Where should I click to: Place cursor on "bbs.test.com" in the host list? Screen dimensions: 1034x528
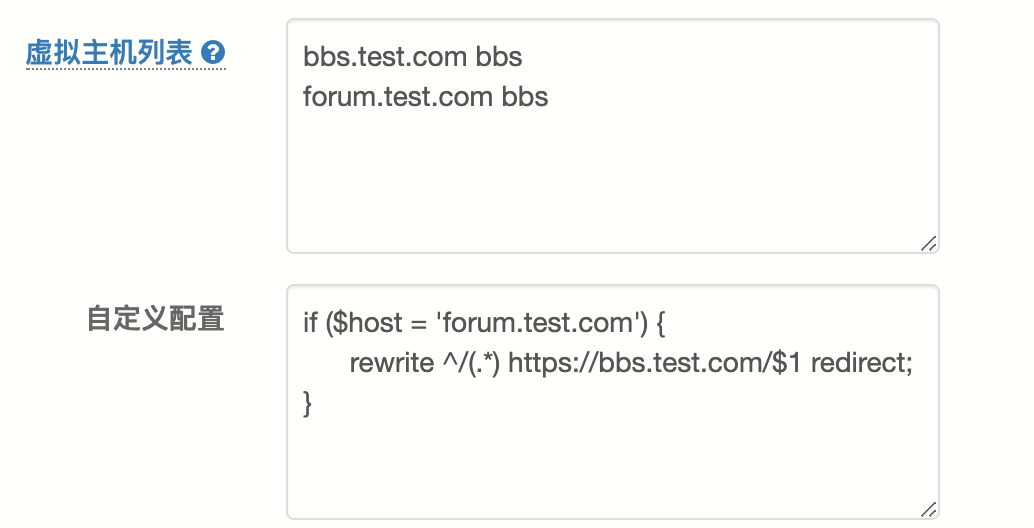[x=385, y=57]
